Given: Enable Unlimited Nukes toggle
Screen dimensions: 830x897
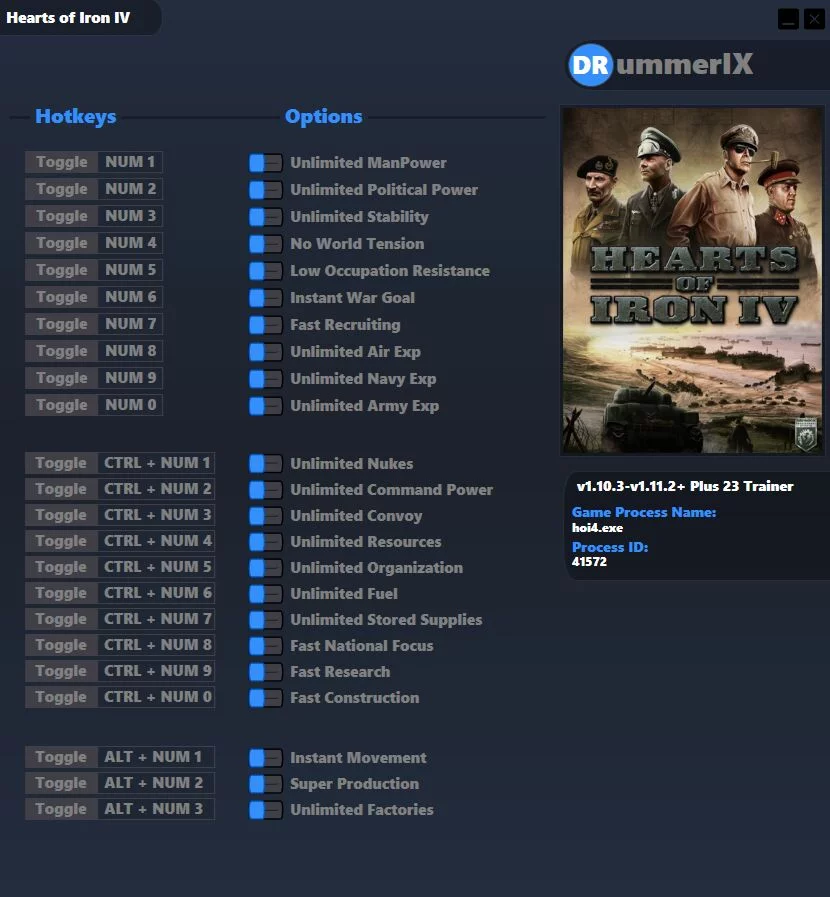Looking at the screenshot, I should (266, 464).
